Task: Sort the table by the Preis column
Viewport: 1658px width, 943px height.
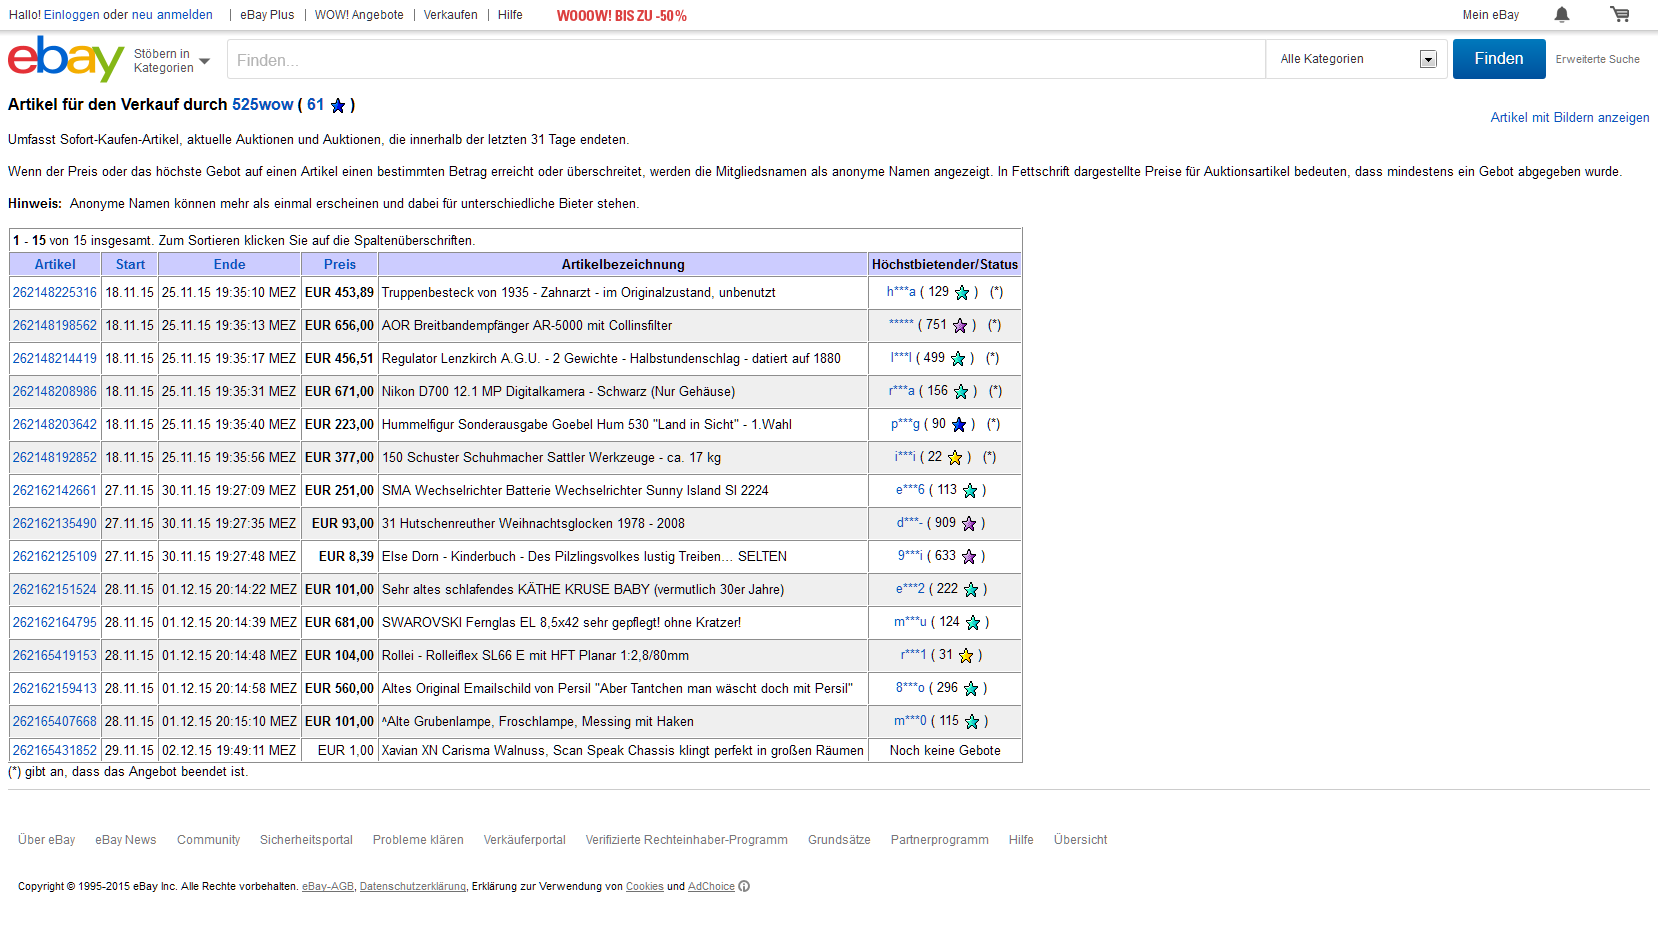Action: [340, 264]
